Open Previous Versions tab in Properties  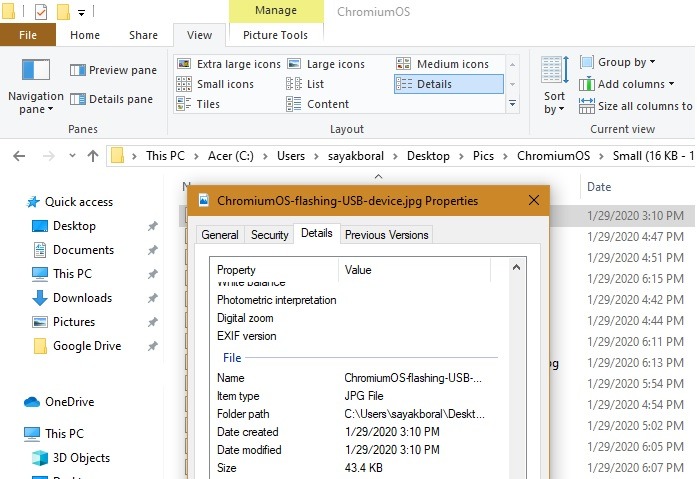[387, 235]
